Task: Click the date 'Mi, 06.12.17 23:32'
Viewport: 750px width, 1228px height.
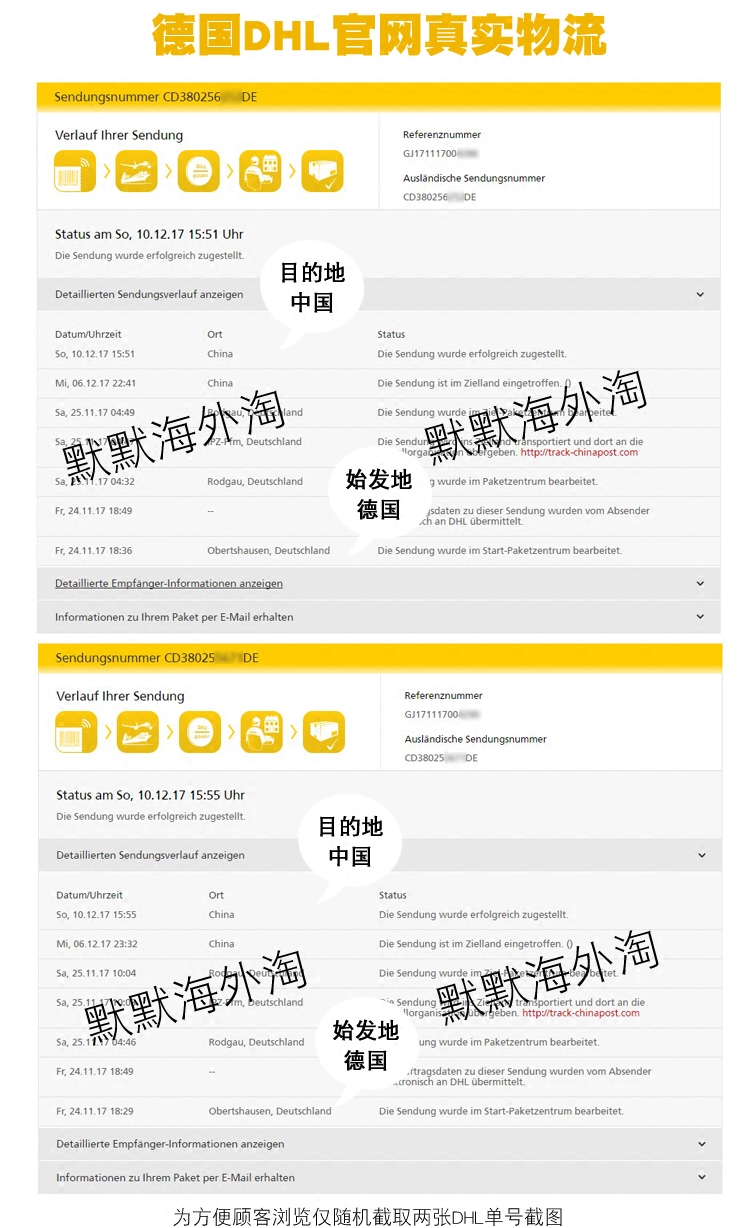Action: click(97, 944)
